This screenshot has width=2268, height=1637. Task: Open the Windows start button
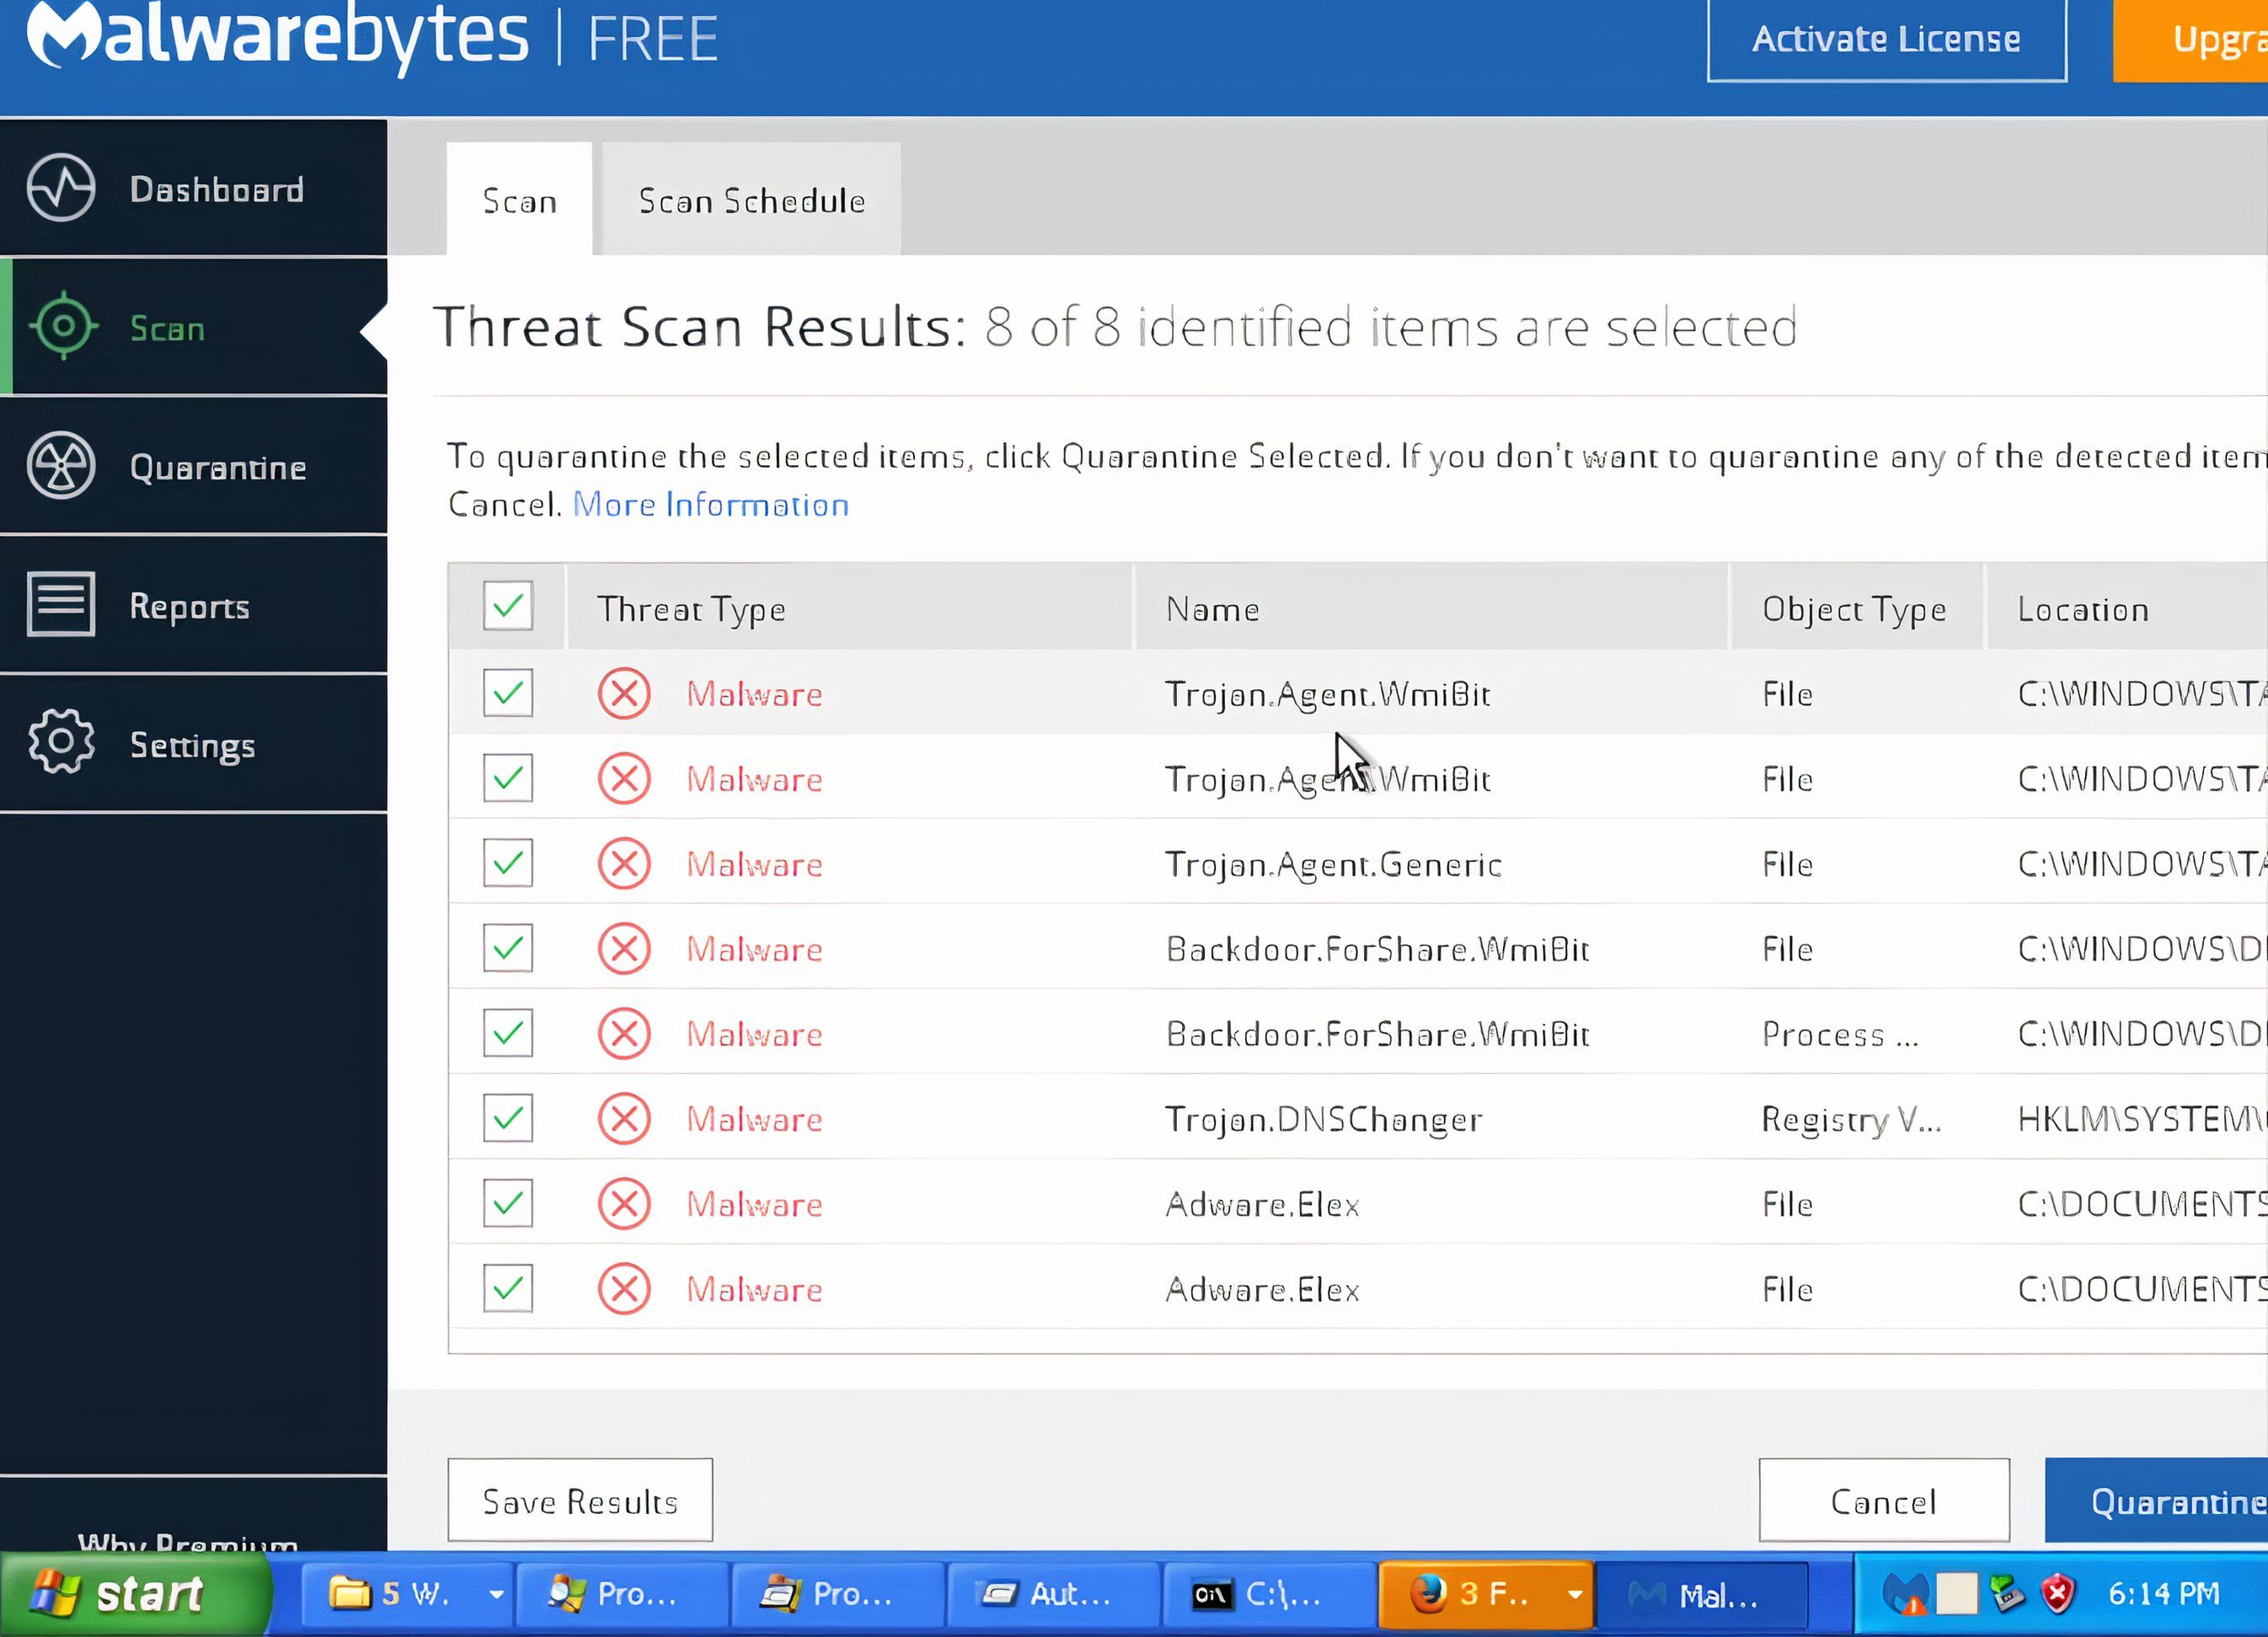coord(135,1594)
